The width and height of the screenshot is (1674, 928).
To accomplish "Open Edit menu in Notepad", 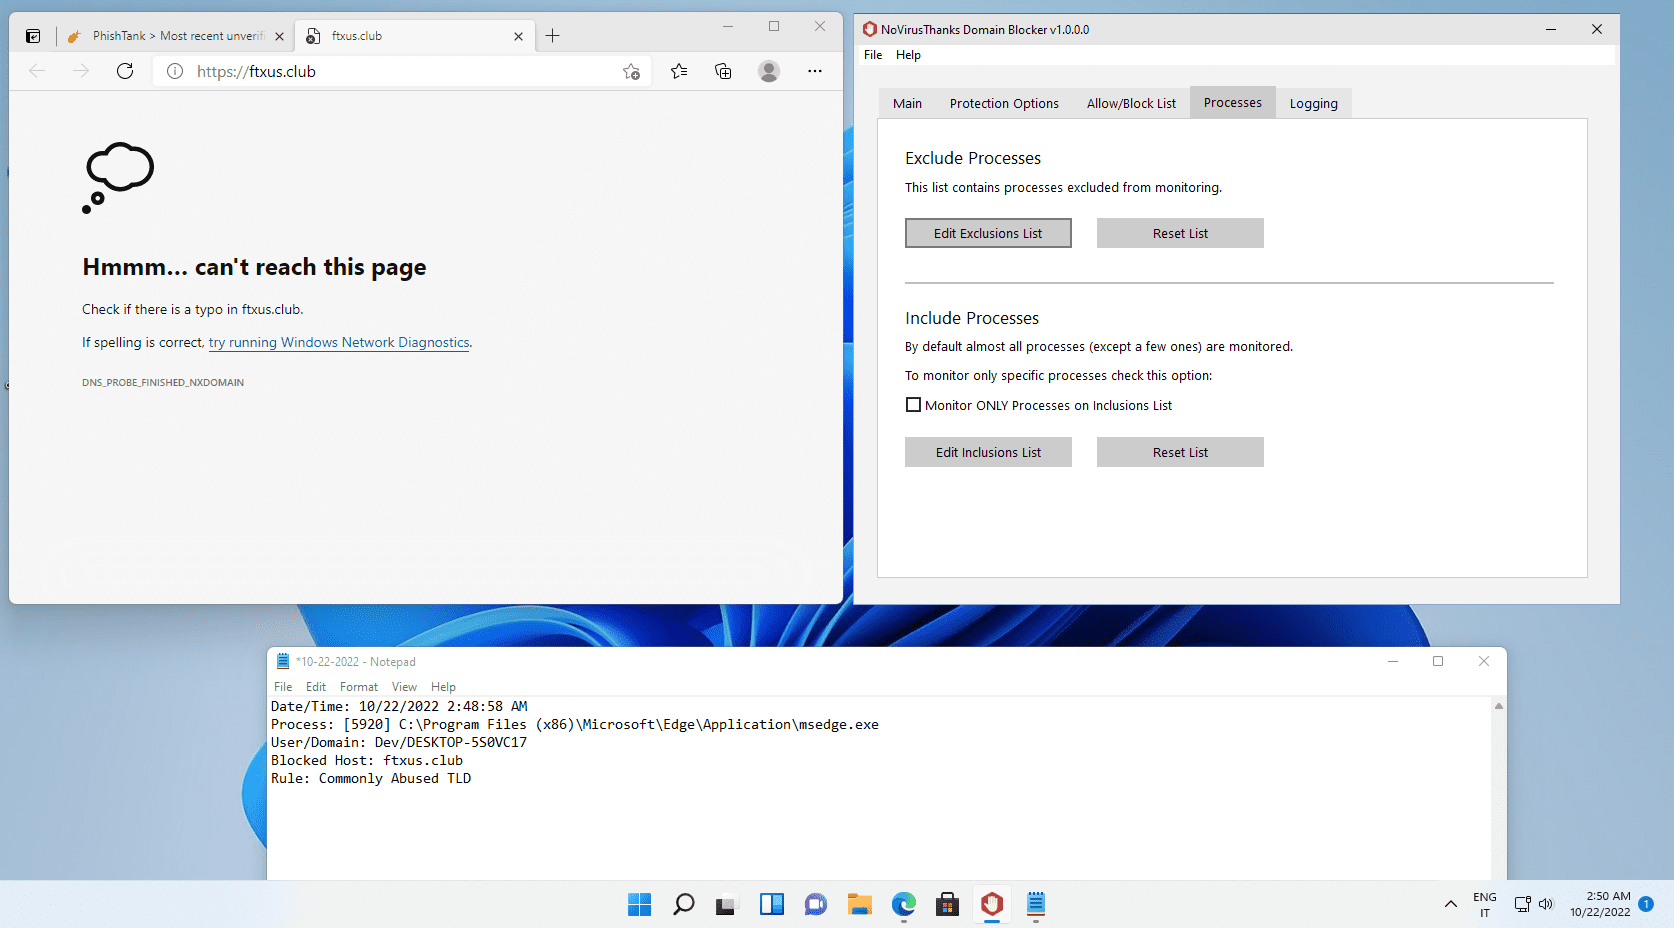I will (x=316, y=687).
